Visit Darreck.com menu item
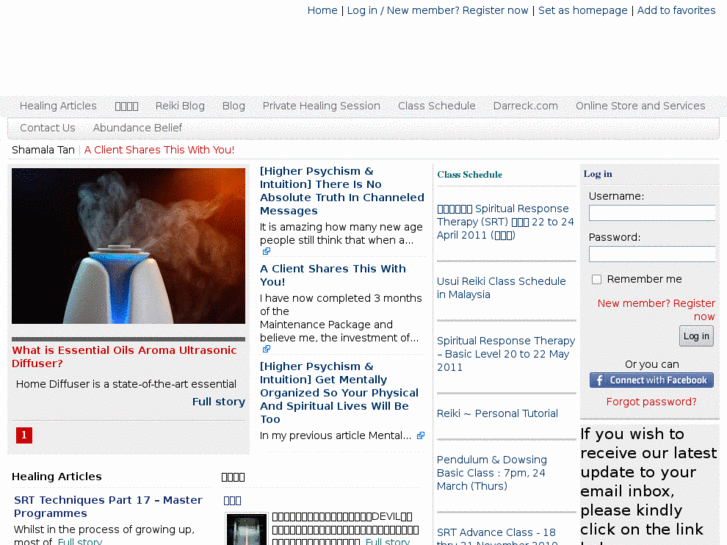Image resolution: width=727 pixels, height=545 pixels. tap(525, 106)
